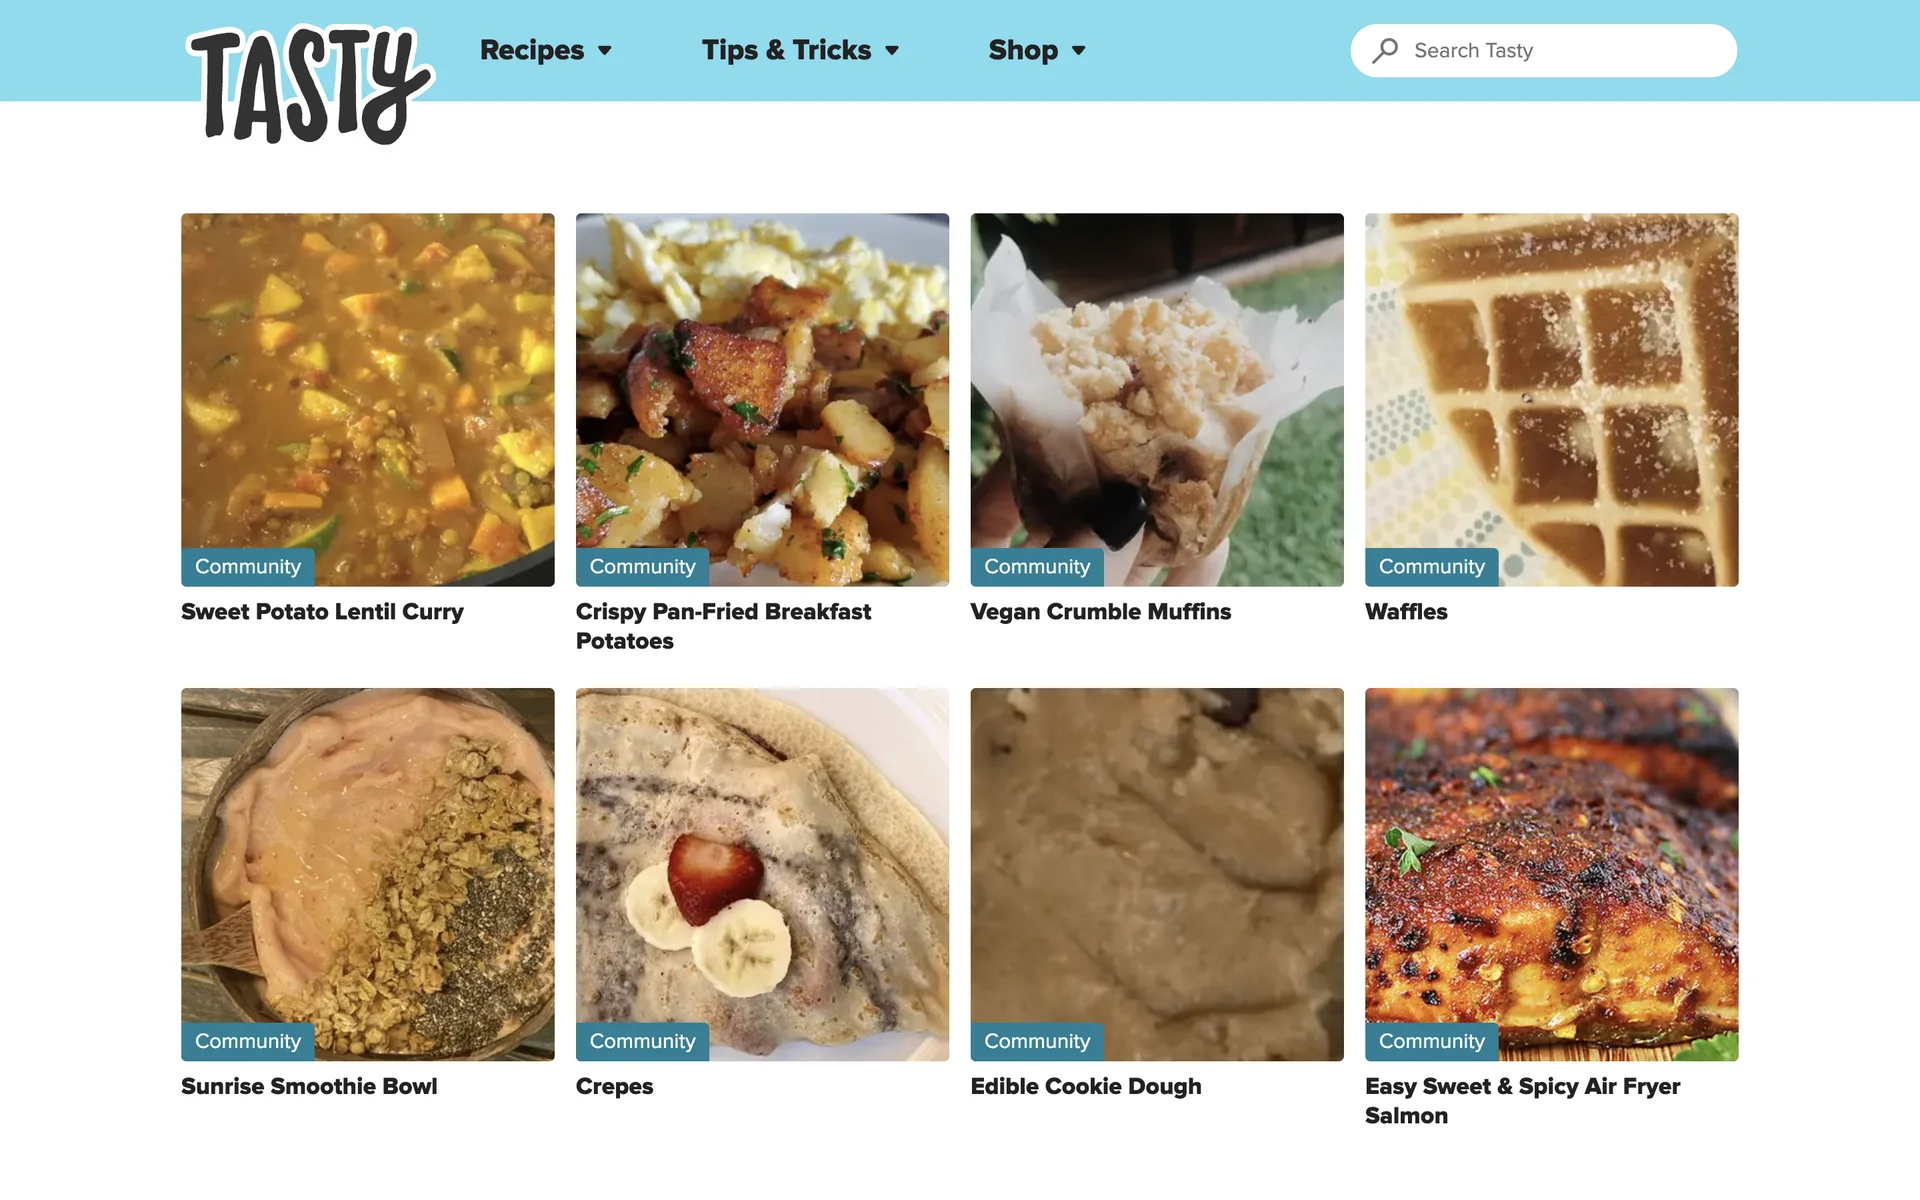Expand the Tips & Tricks dropdown arrow
This screenshot has height=1200, width=1920.
tap(892, 51)
